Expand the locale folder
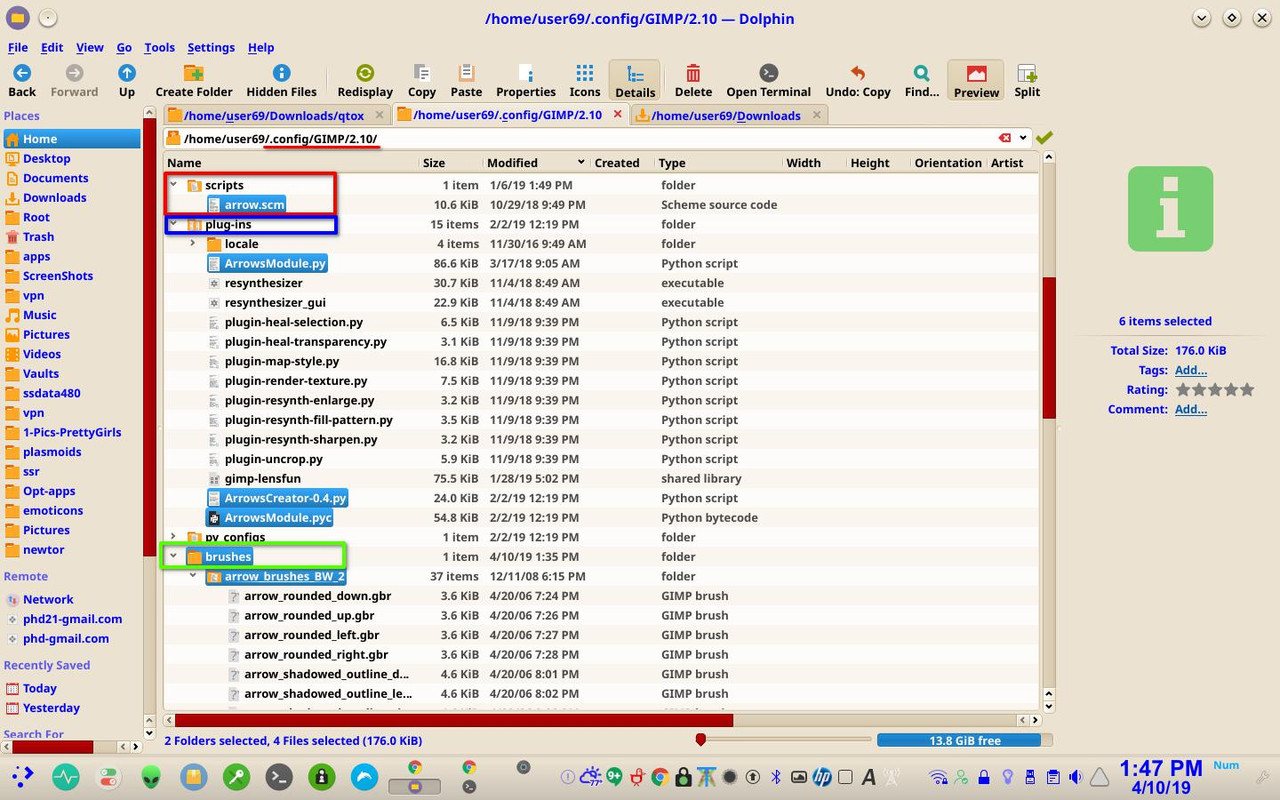1280x800 pixels. (x=193, y=243)
